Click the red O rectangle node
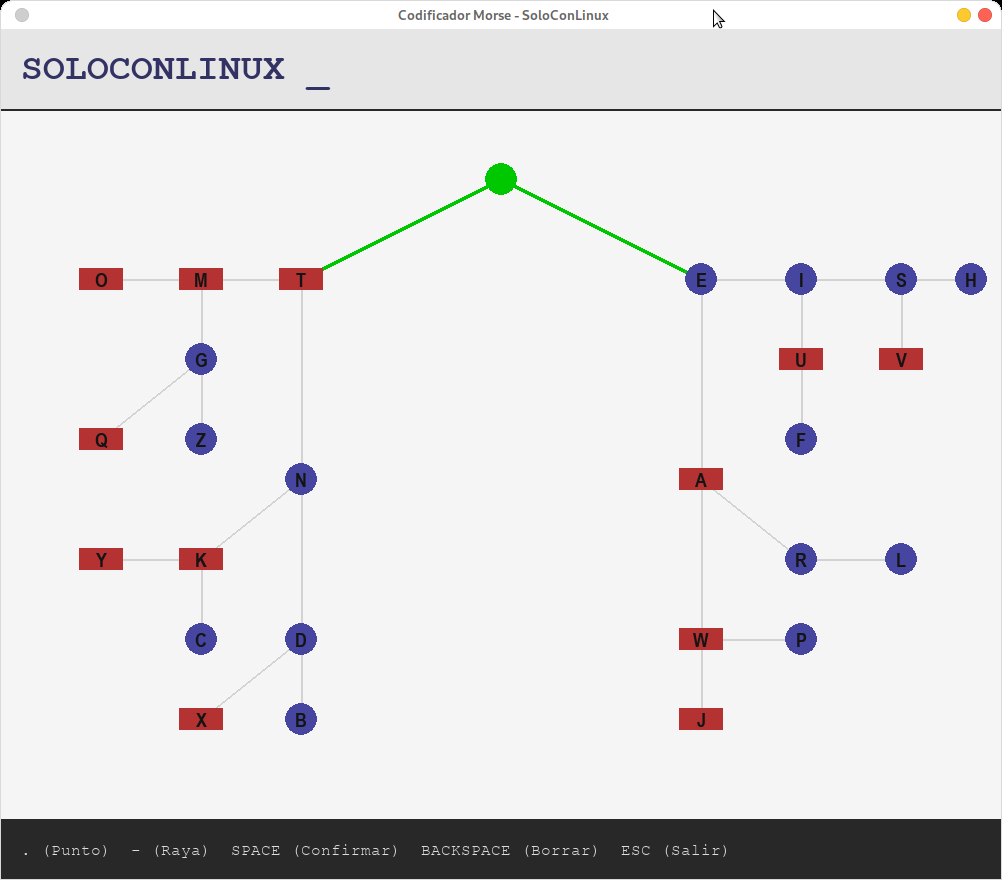Viewport: 1002px width, 880px height. [101, 280]
